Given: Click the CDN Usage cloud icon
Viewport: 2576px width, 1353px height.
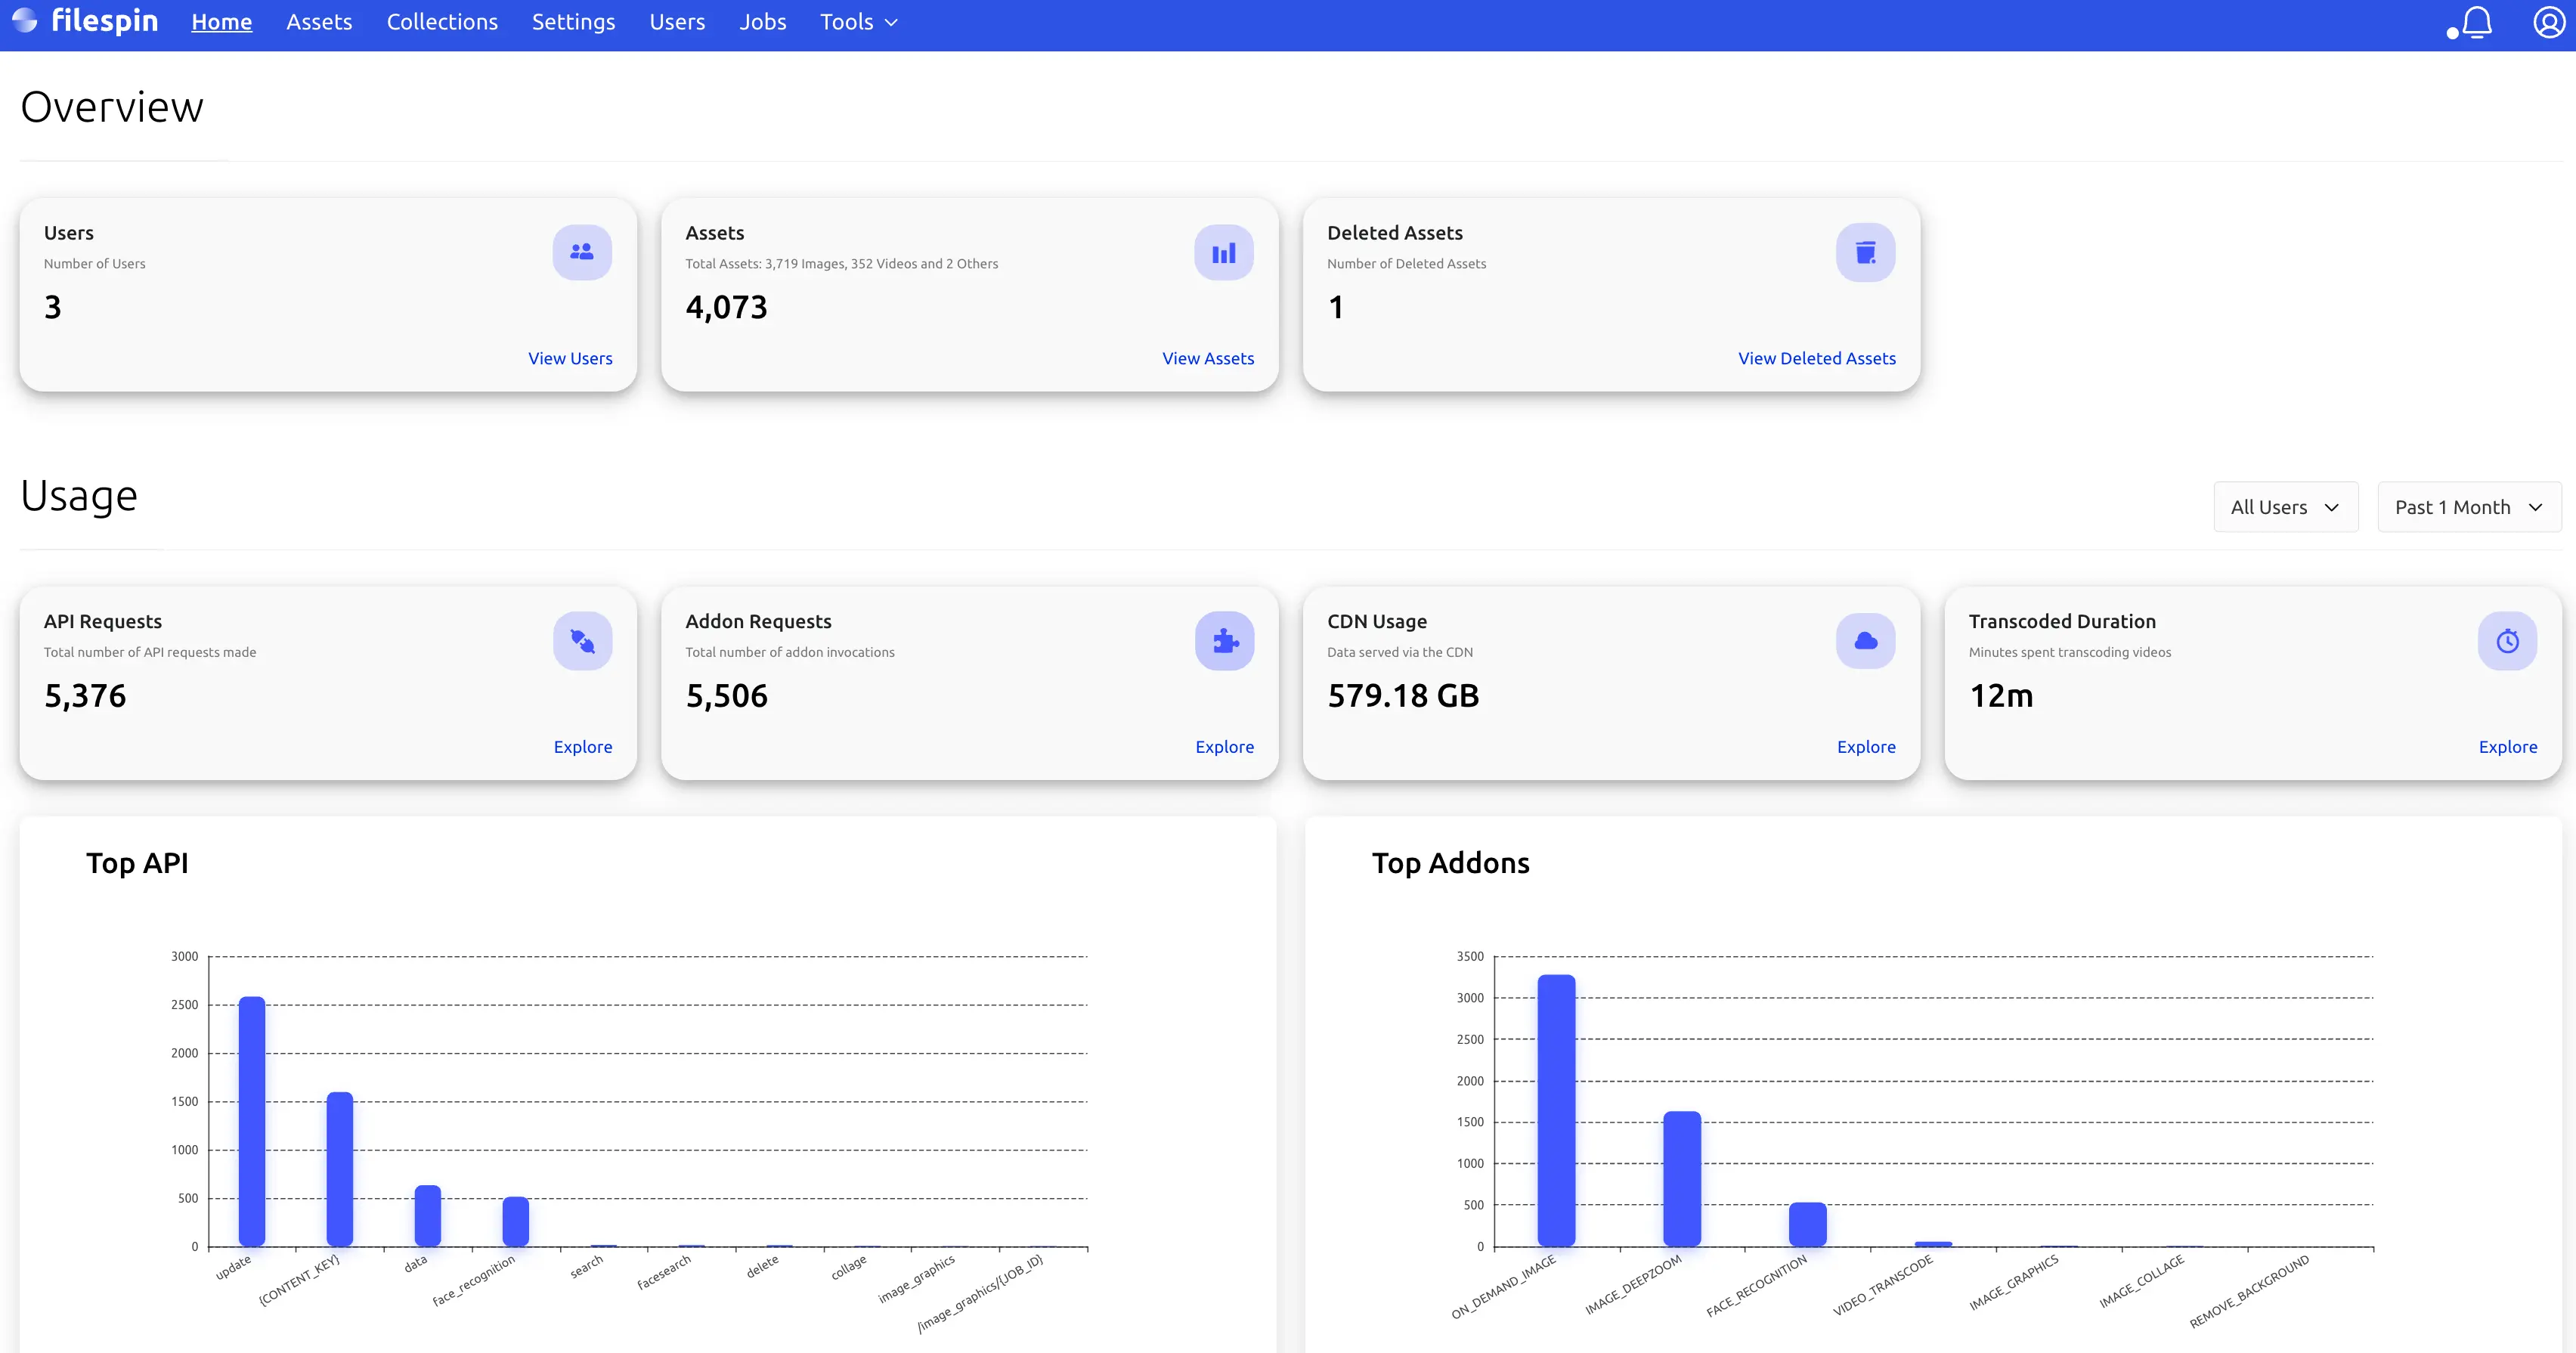Looking at the screenshot, I should [1865, 641].
